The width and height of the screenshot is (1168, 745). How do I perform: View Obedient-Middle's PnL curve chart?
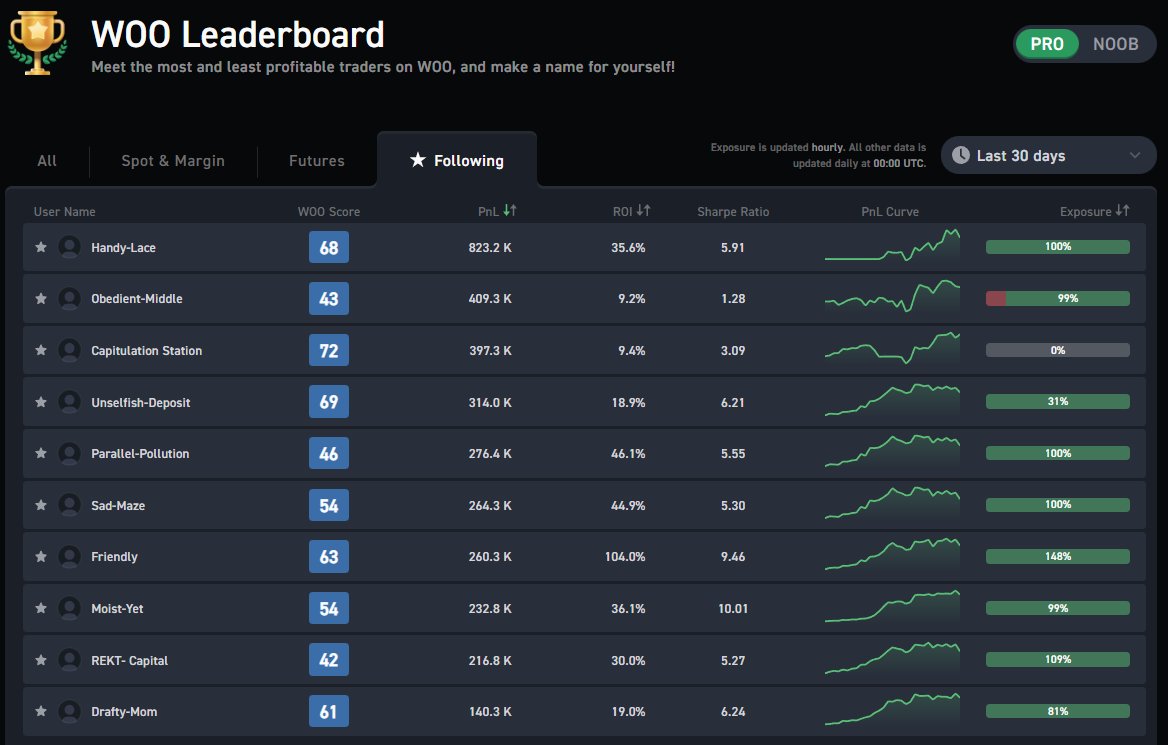pyautogui.click(x=892, y=296)
